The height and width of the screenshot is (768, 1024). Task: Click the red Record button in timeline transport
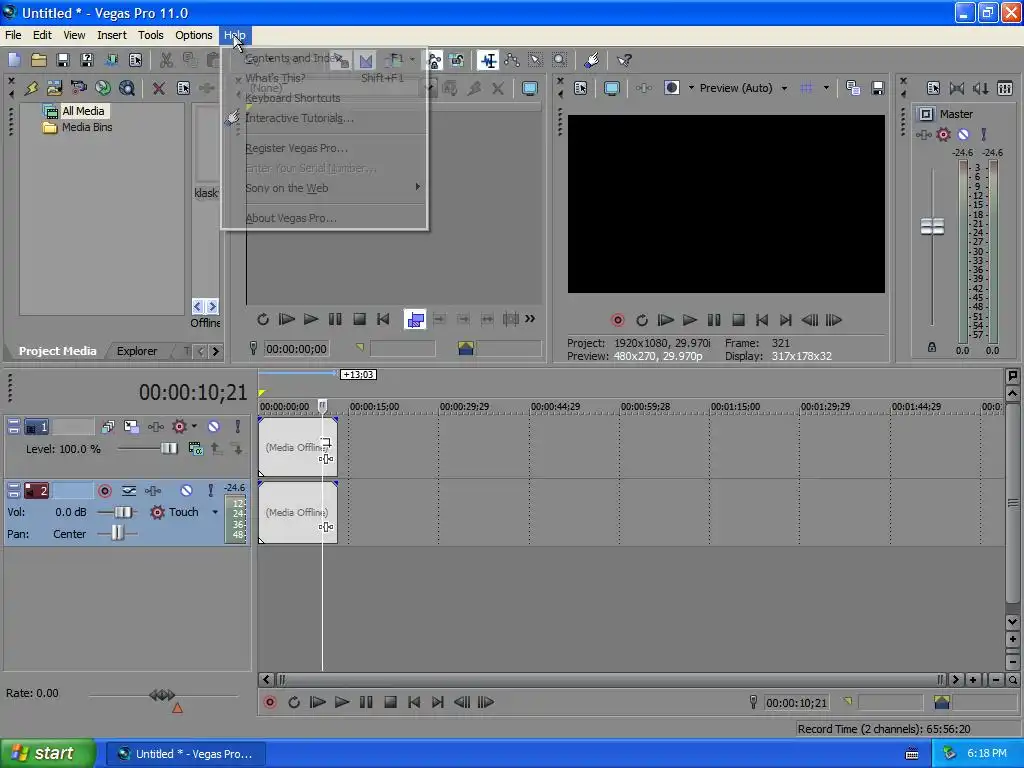270,702
